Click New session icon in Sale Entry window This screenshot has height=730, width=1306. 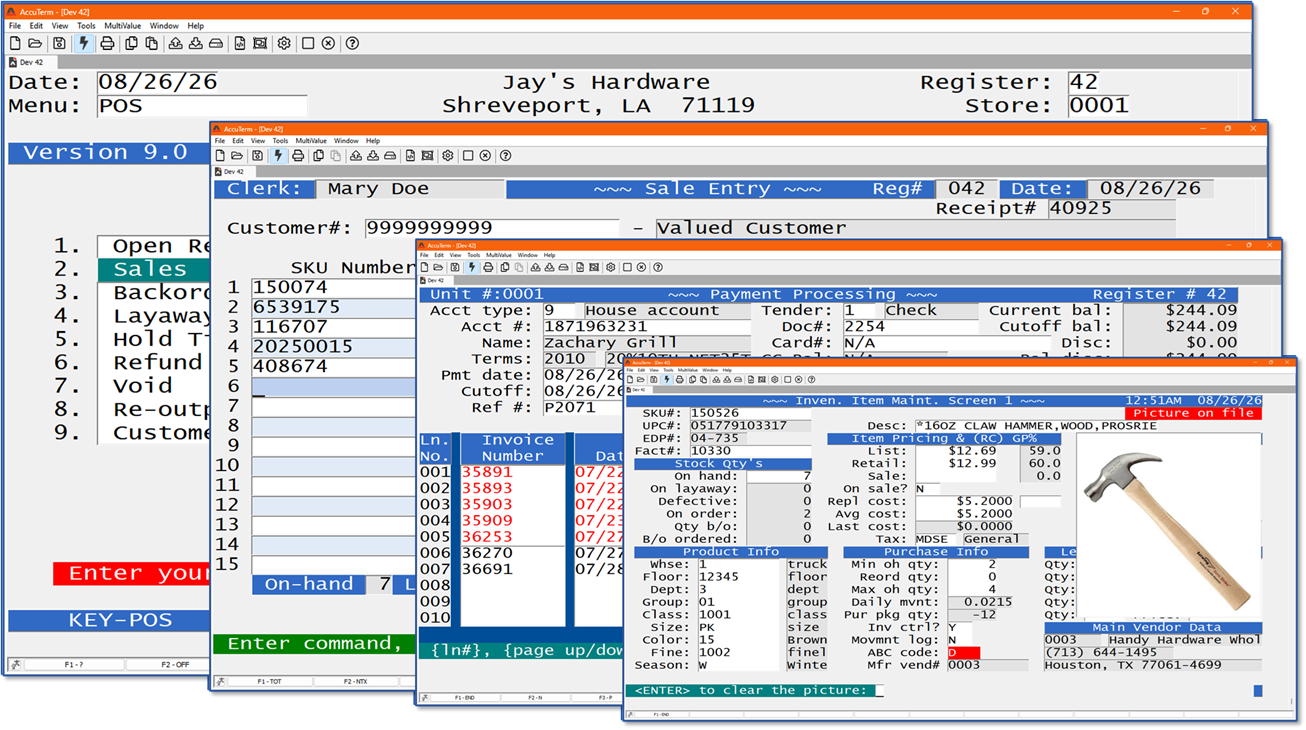(x=220, y=156)
